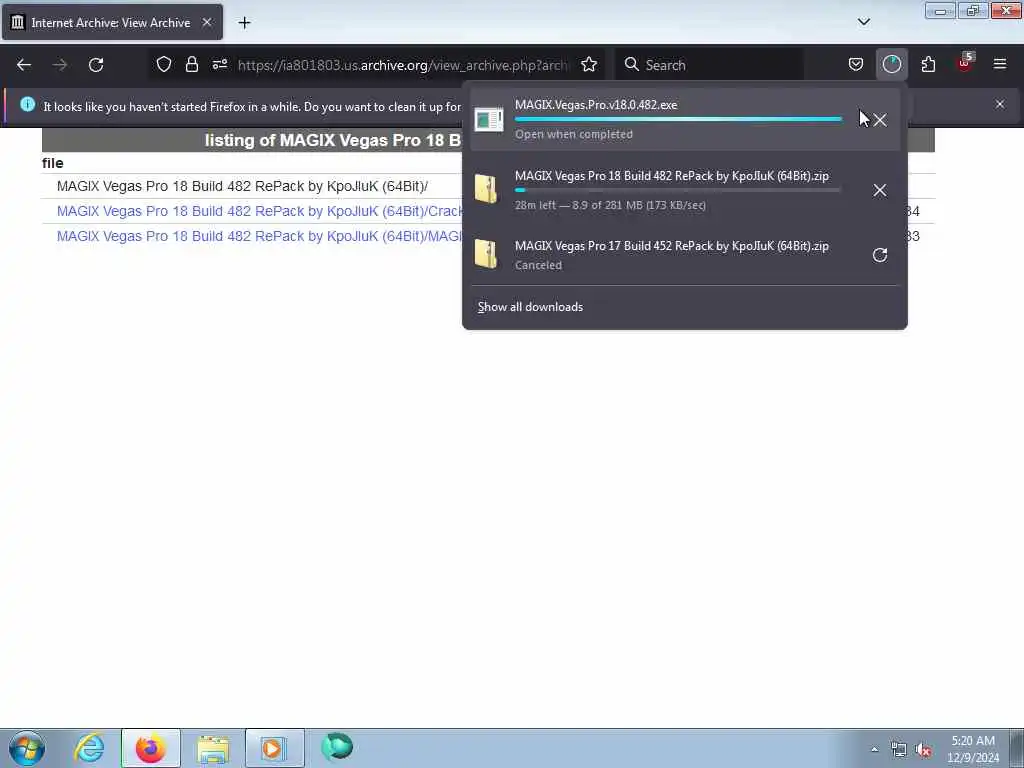Open the green round app in taskbar

337,747
